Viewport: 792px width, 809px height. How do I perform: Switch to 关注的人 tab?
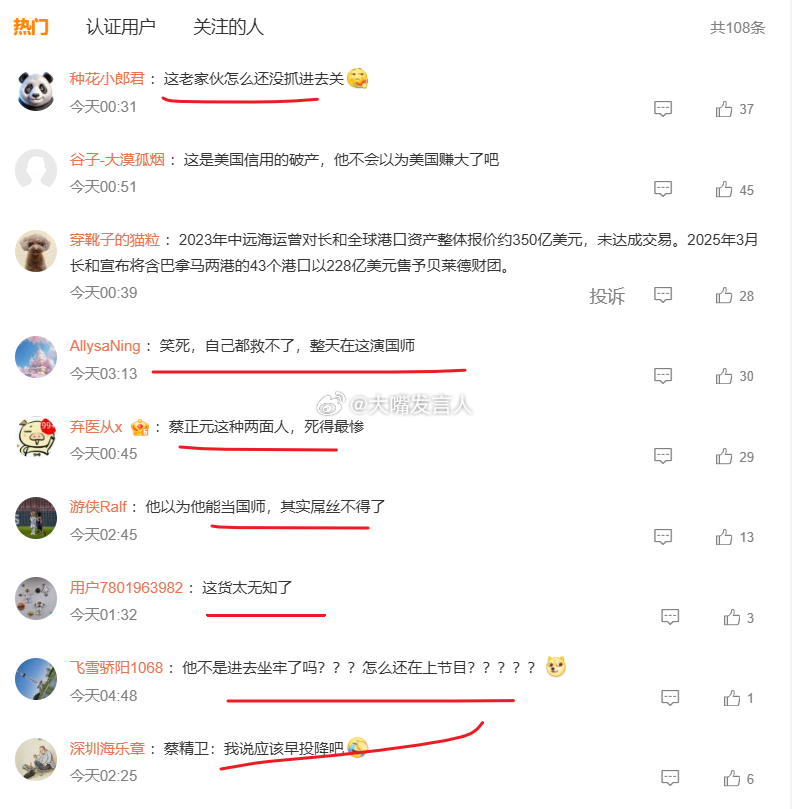click(228, 27)
